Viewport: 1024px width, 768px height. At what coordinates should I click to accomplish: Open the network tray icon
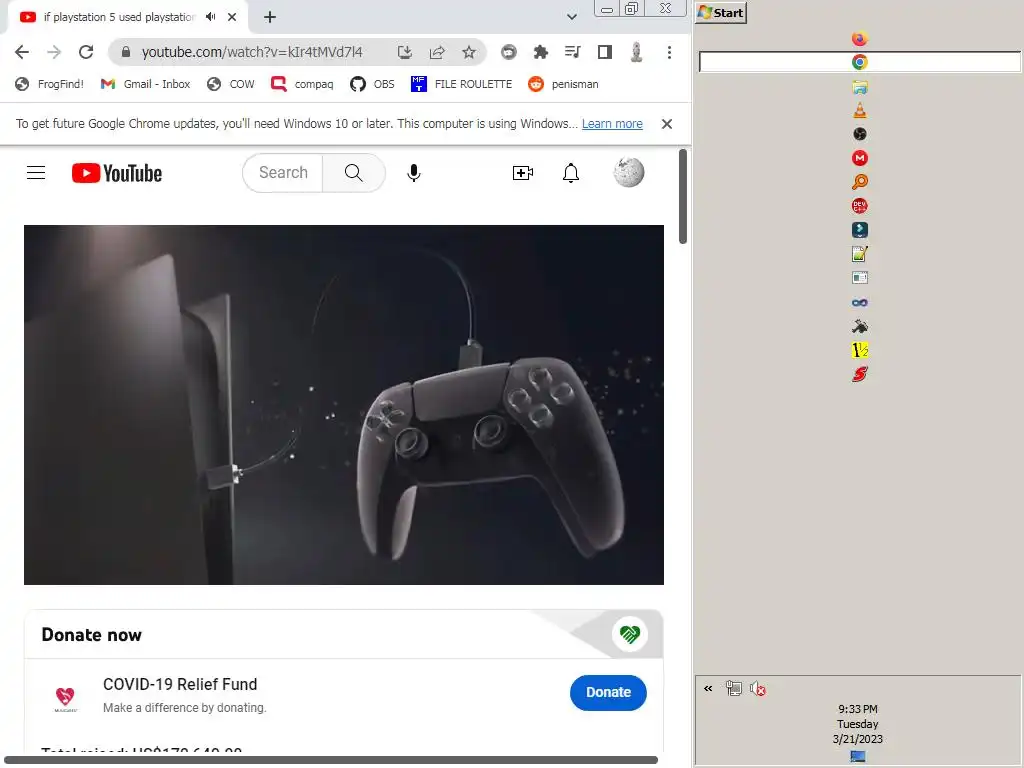733,688
